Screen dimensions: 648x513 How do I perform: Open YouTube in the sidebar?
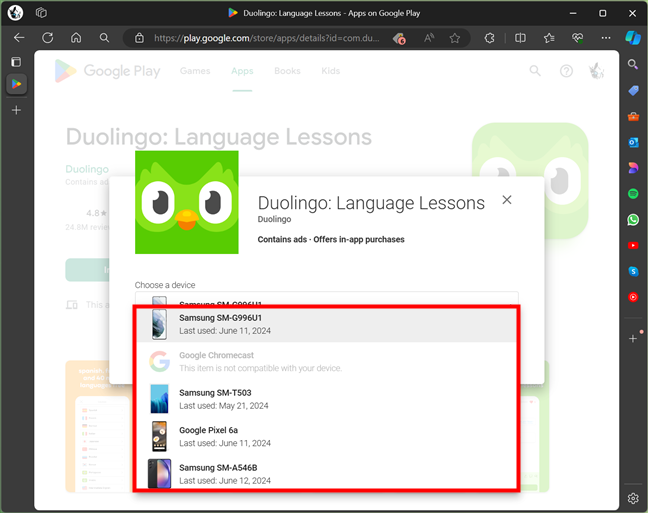pos(633,246)
